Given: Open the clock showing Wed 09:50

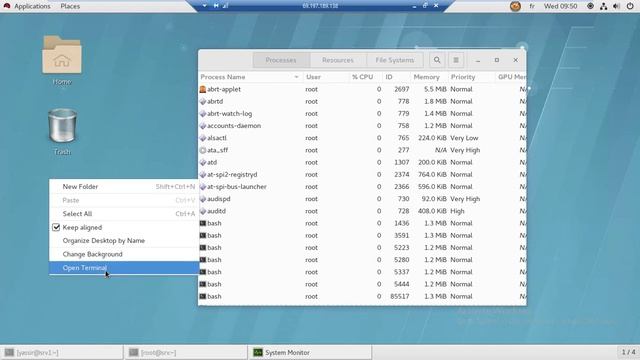Looking at the screenshot, I should 560,6.
